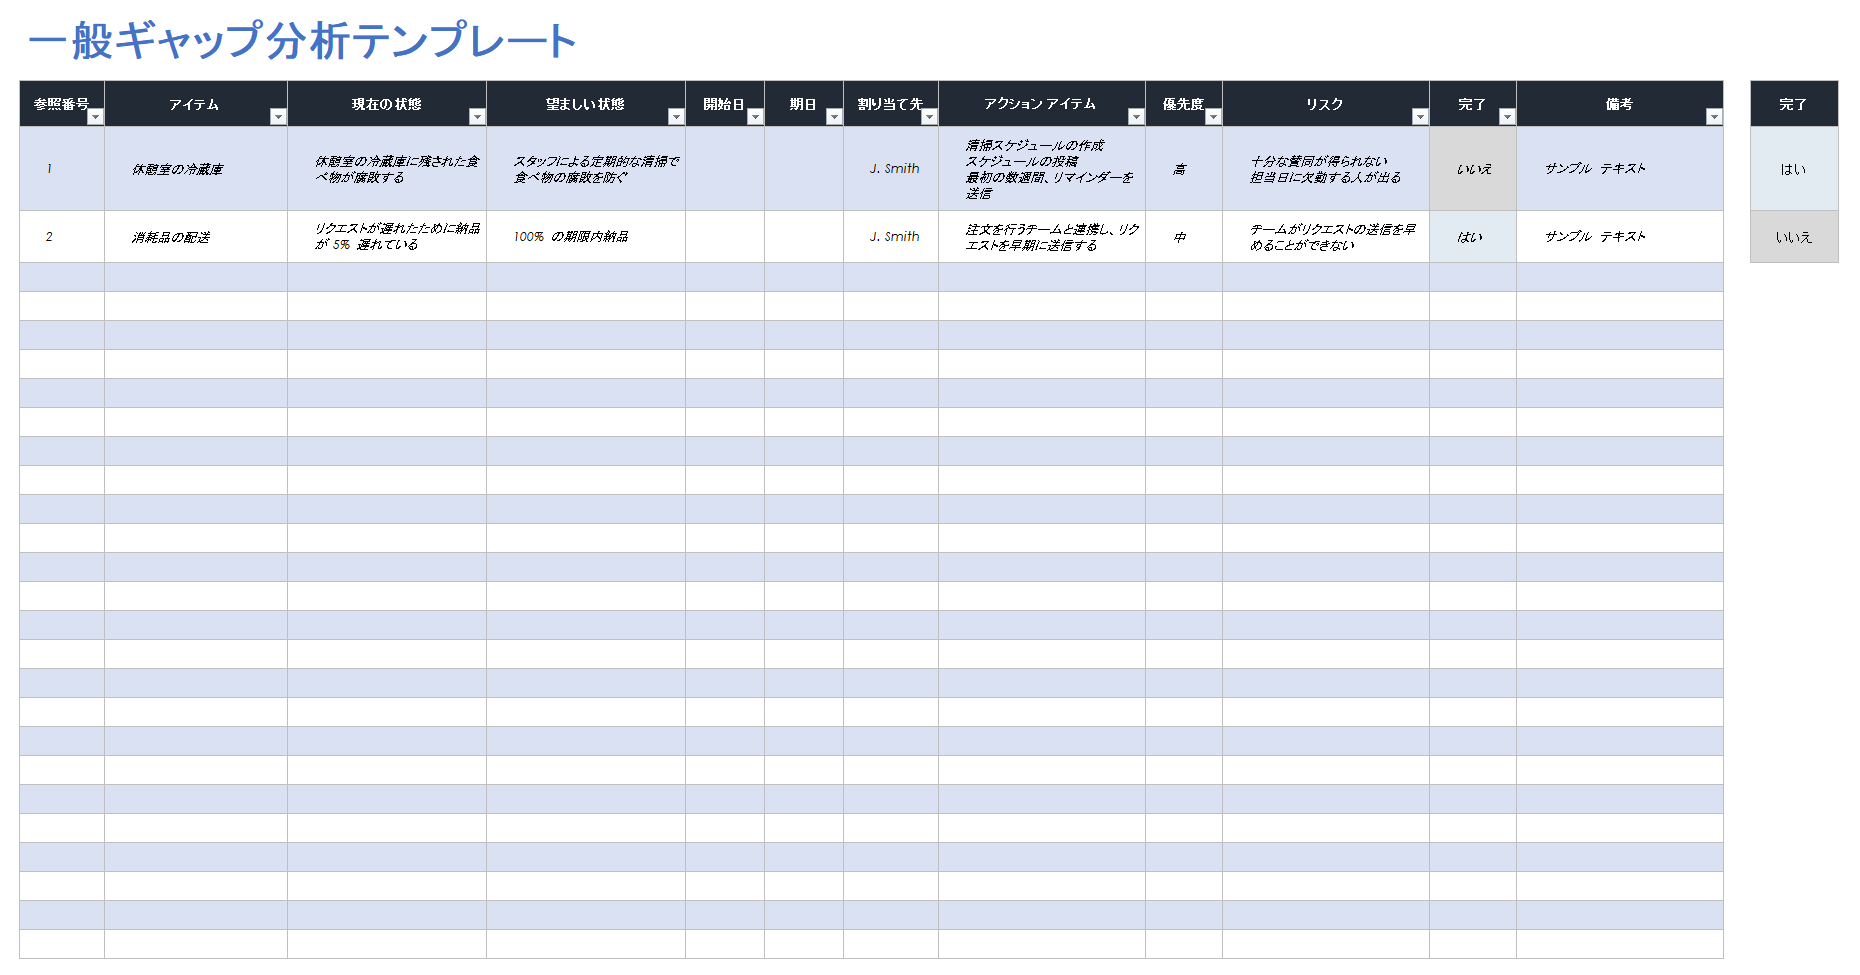Select priority cell 中
Screen dimensions: 1860x975
pyautogui.click(x=1184, y=237)
